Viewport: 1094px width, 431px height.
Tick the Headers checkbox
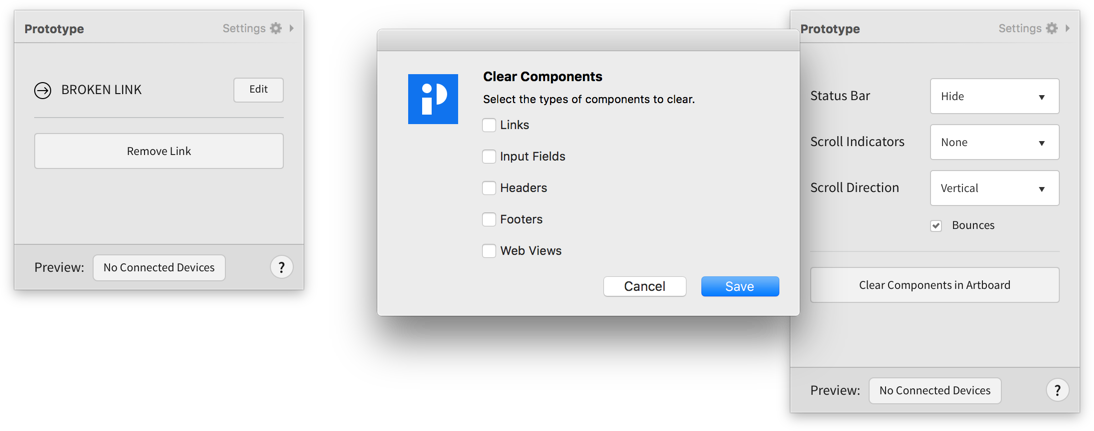pyautogui.click(x=489, y=188)
